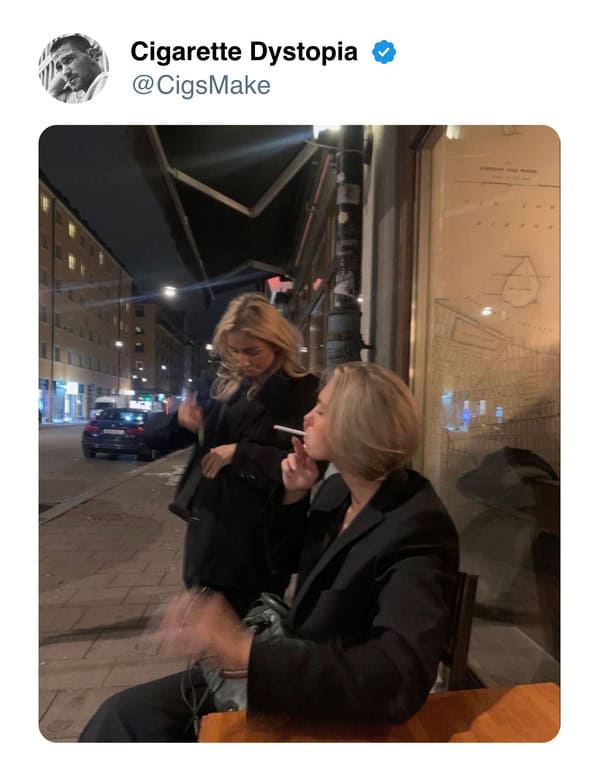This screenshot has height=776, width=599.
Task: Click the wooden chair back in photo
Action: pyautogui.click(x=463, y=631)
